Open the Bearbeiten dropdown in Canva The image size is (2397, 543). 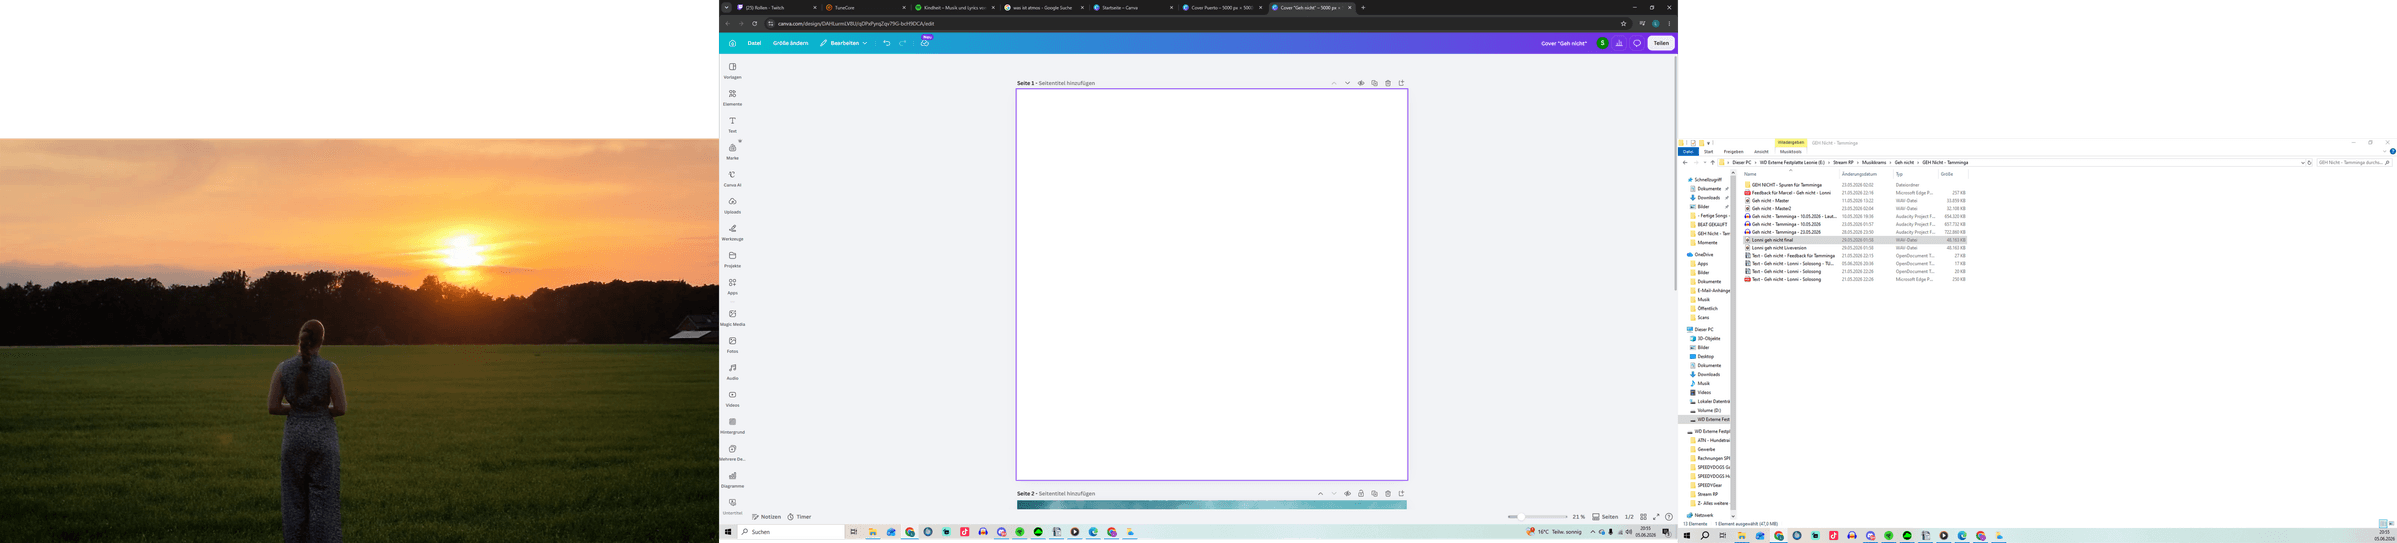[x=844, y=43]
